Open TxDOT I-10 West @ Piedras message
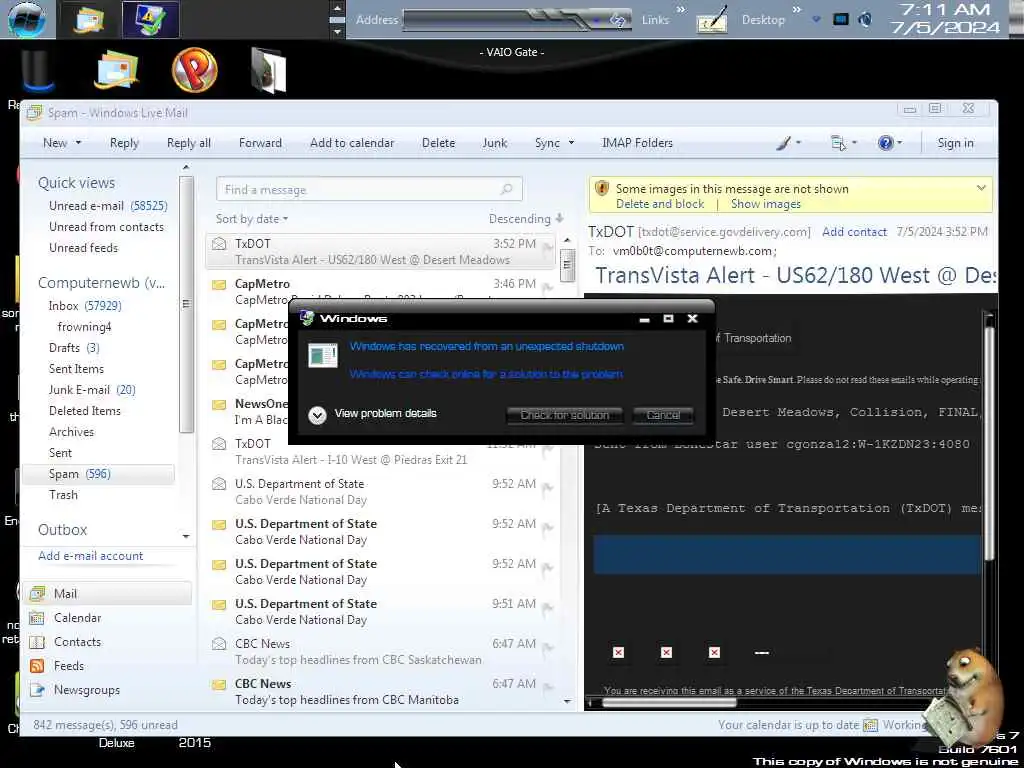This screenshot has height=768, width=1024. coord(382,451)
